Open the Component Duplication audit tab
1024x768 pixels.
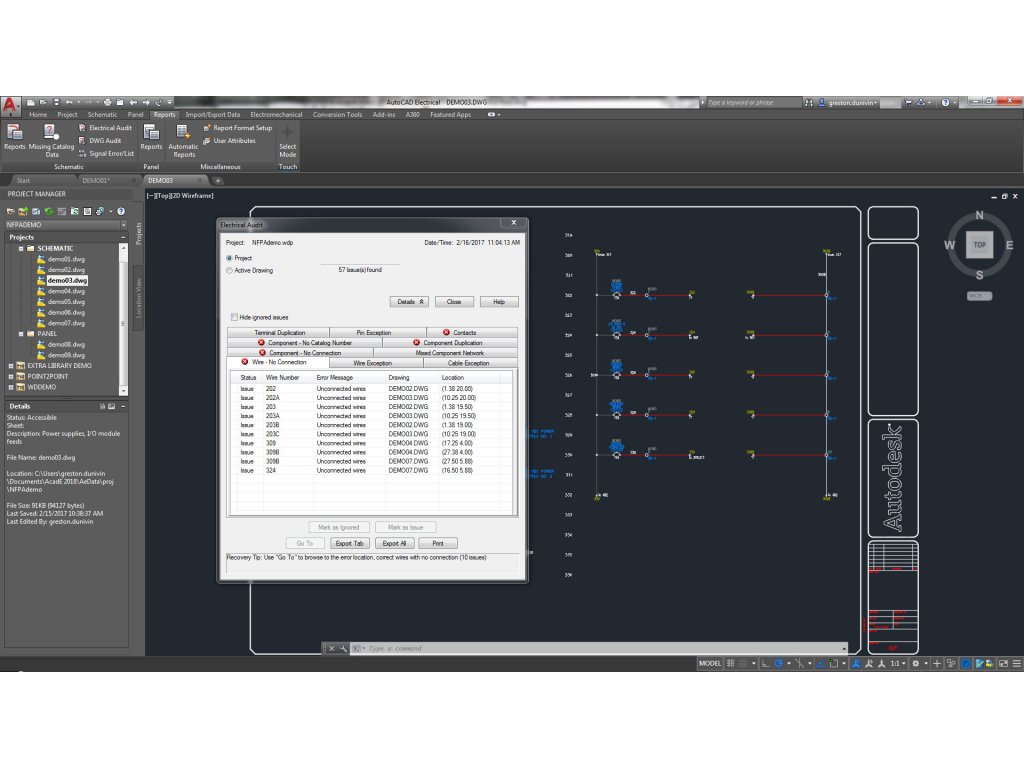pos(450,343)
